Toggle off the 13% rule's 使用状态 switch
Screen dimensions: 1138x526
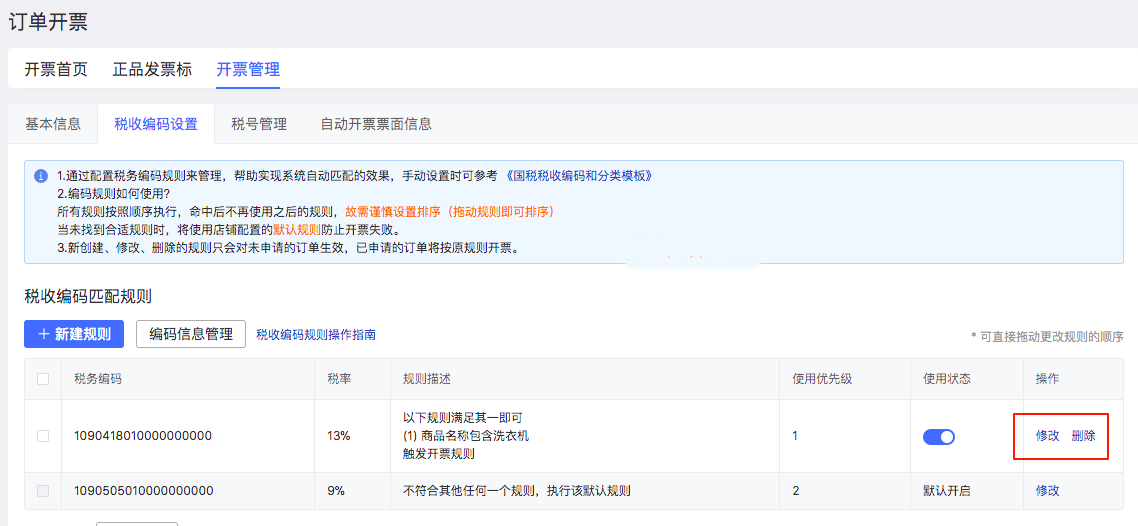click(x=939, y=437)
